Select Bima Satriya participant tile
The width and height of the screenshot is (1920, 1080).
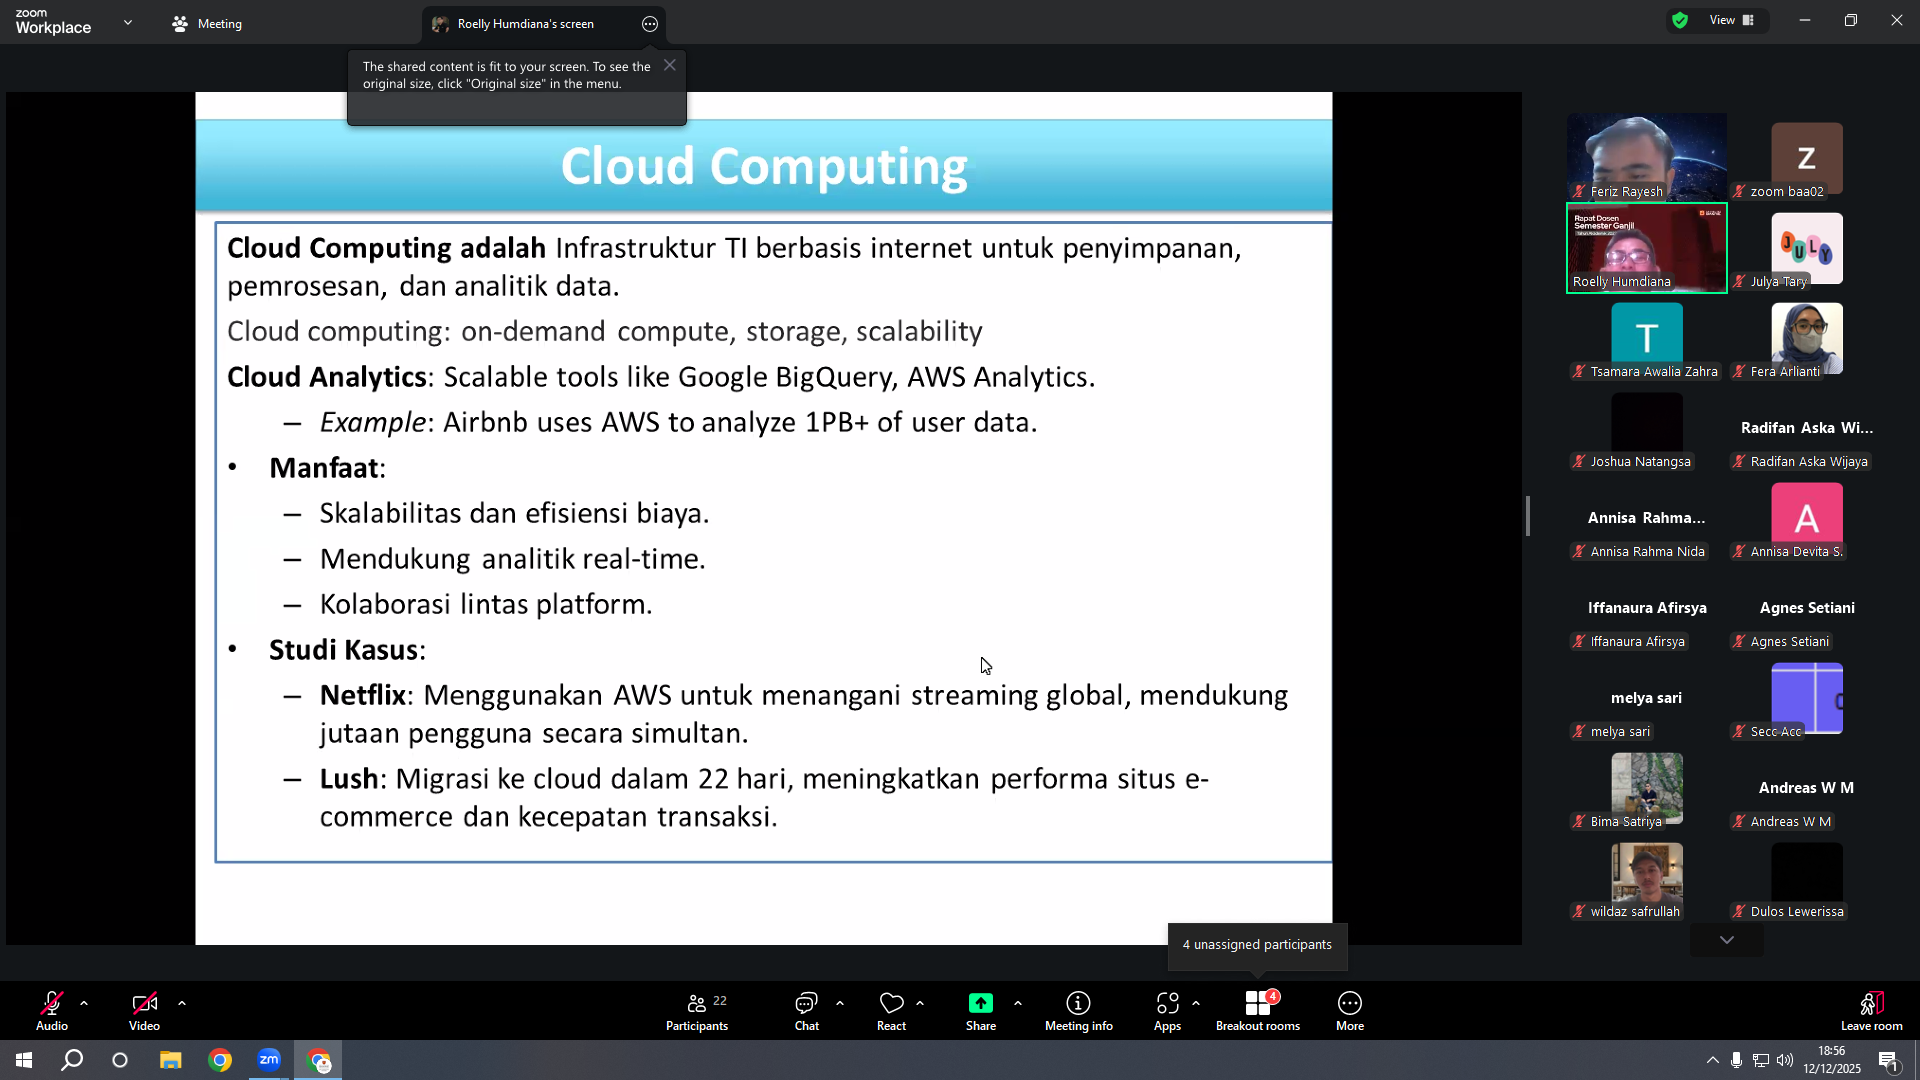pyautogui.click(x=1647, y=787)
